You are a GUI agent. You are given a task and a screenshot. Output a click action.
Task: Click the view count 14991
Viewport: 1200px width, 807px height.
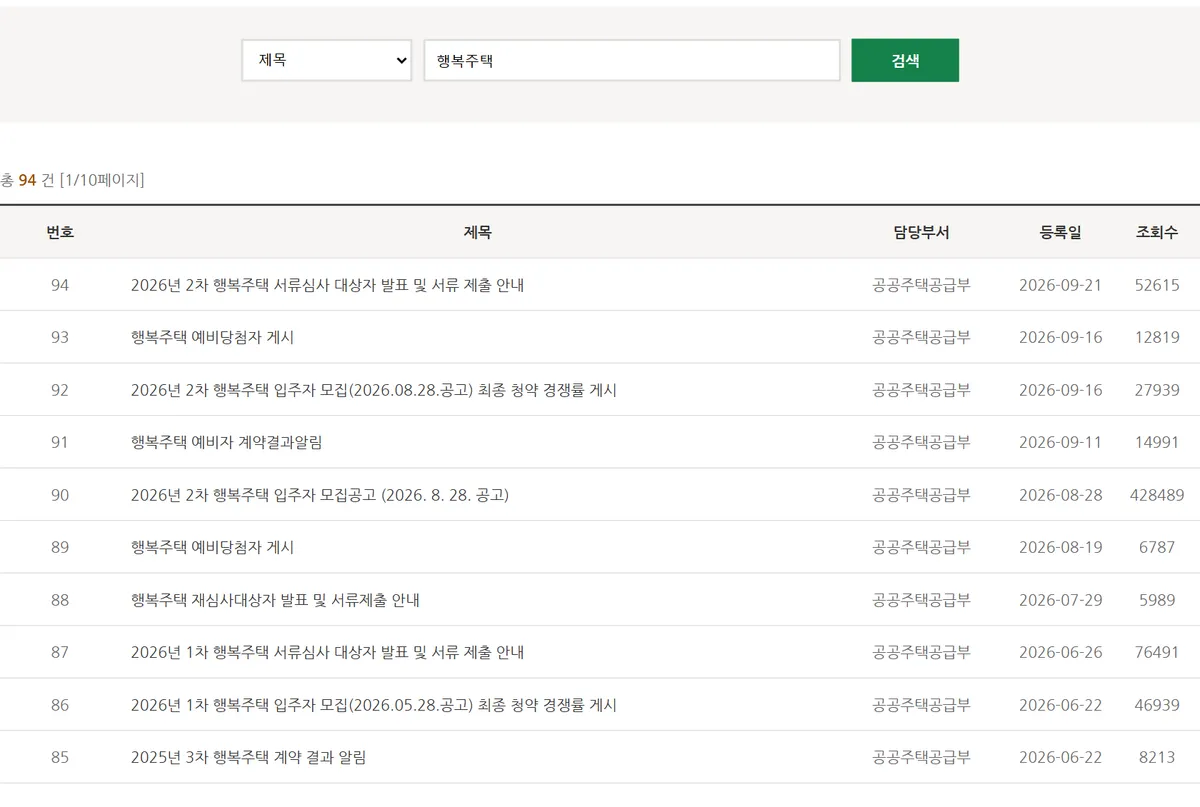click(x=1157, y=442)
